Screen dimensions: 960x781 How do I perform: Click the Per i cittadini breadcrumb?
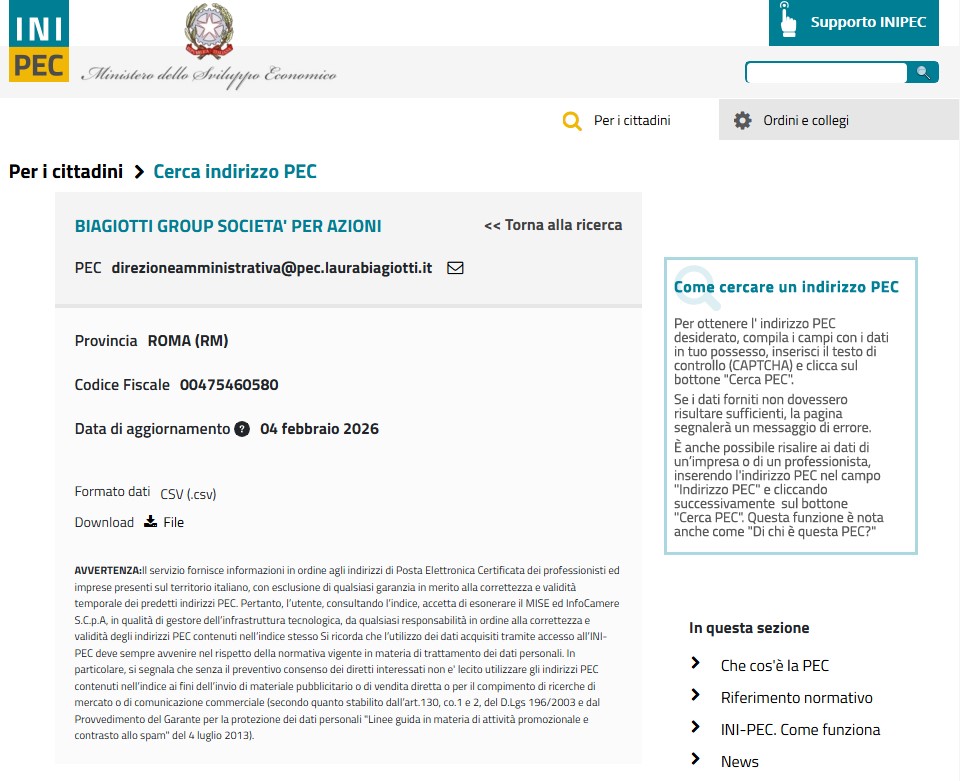66,171
